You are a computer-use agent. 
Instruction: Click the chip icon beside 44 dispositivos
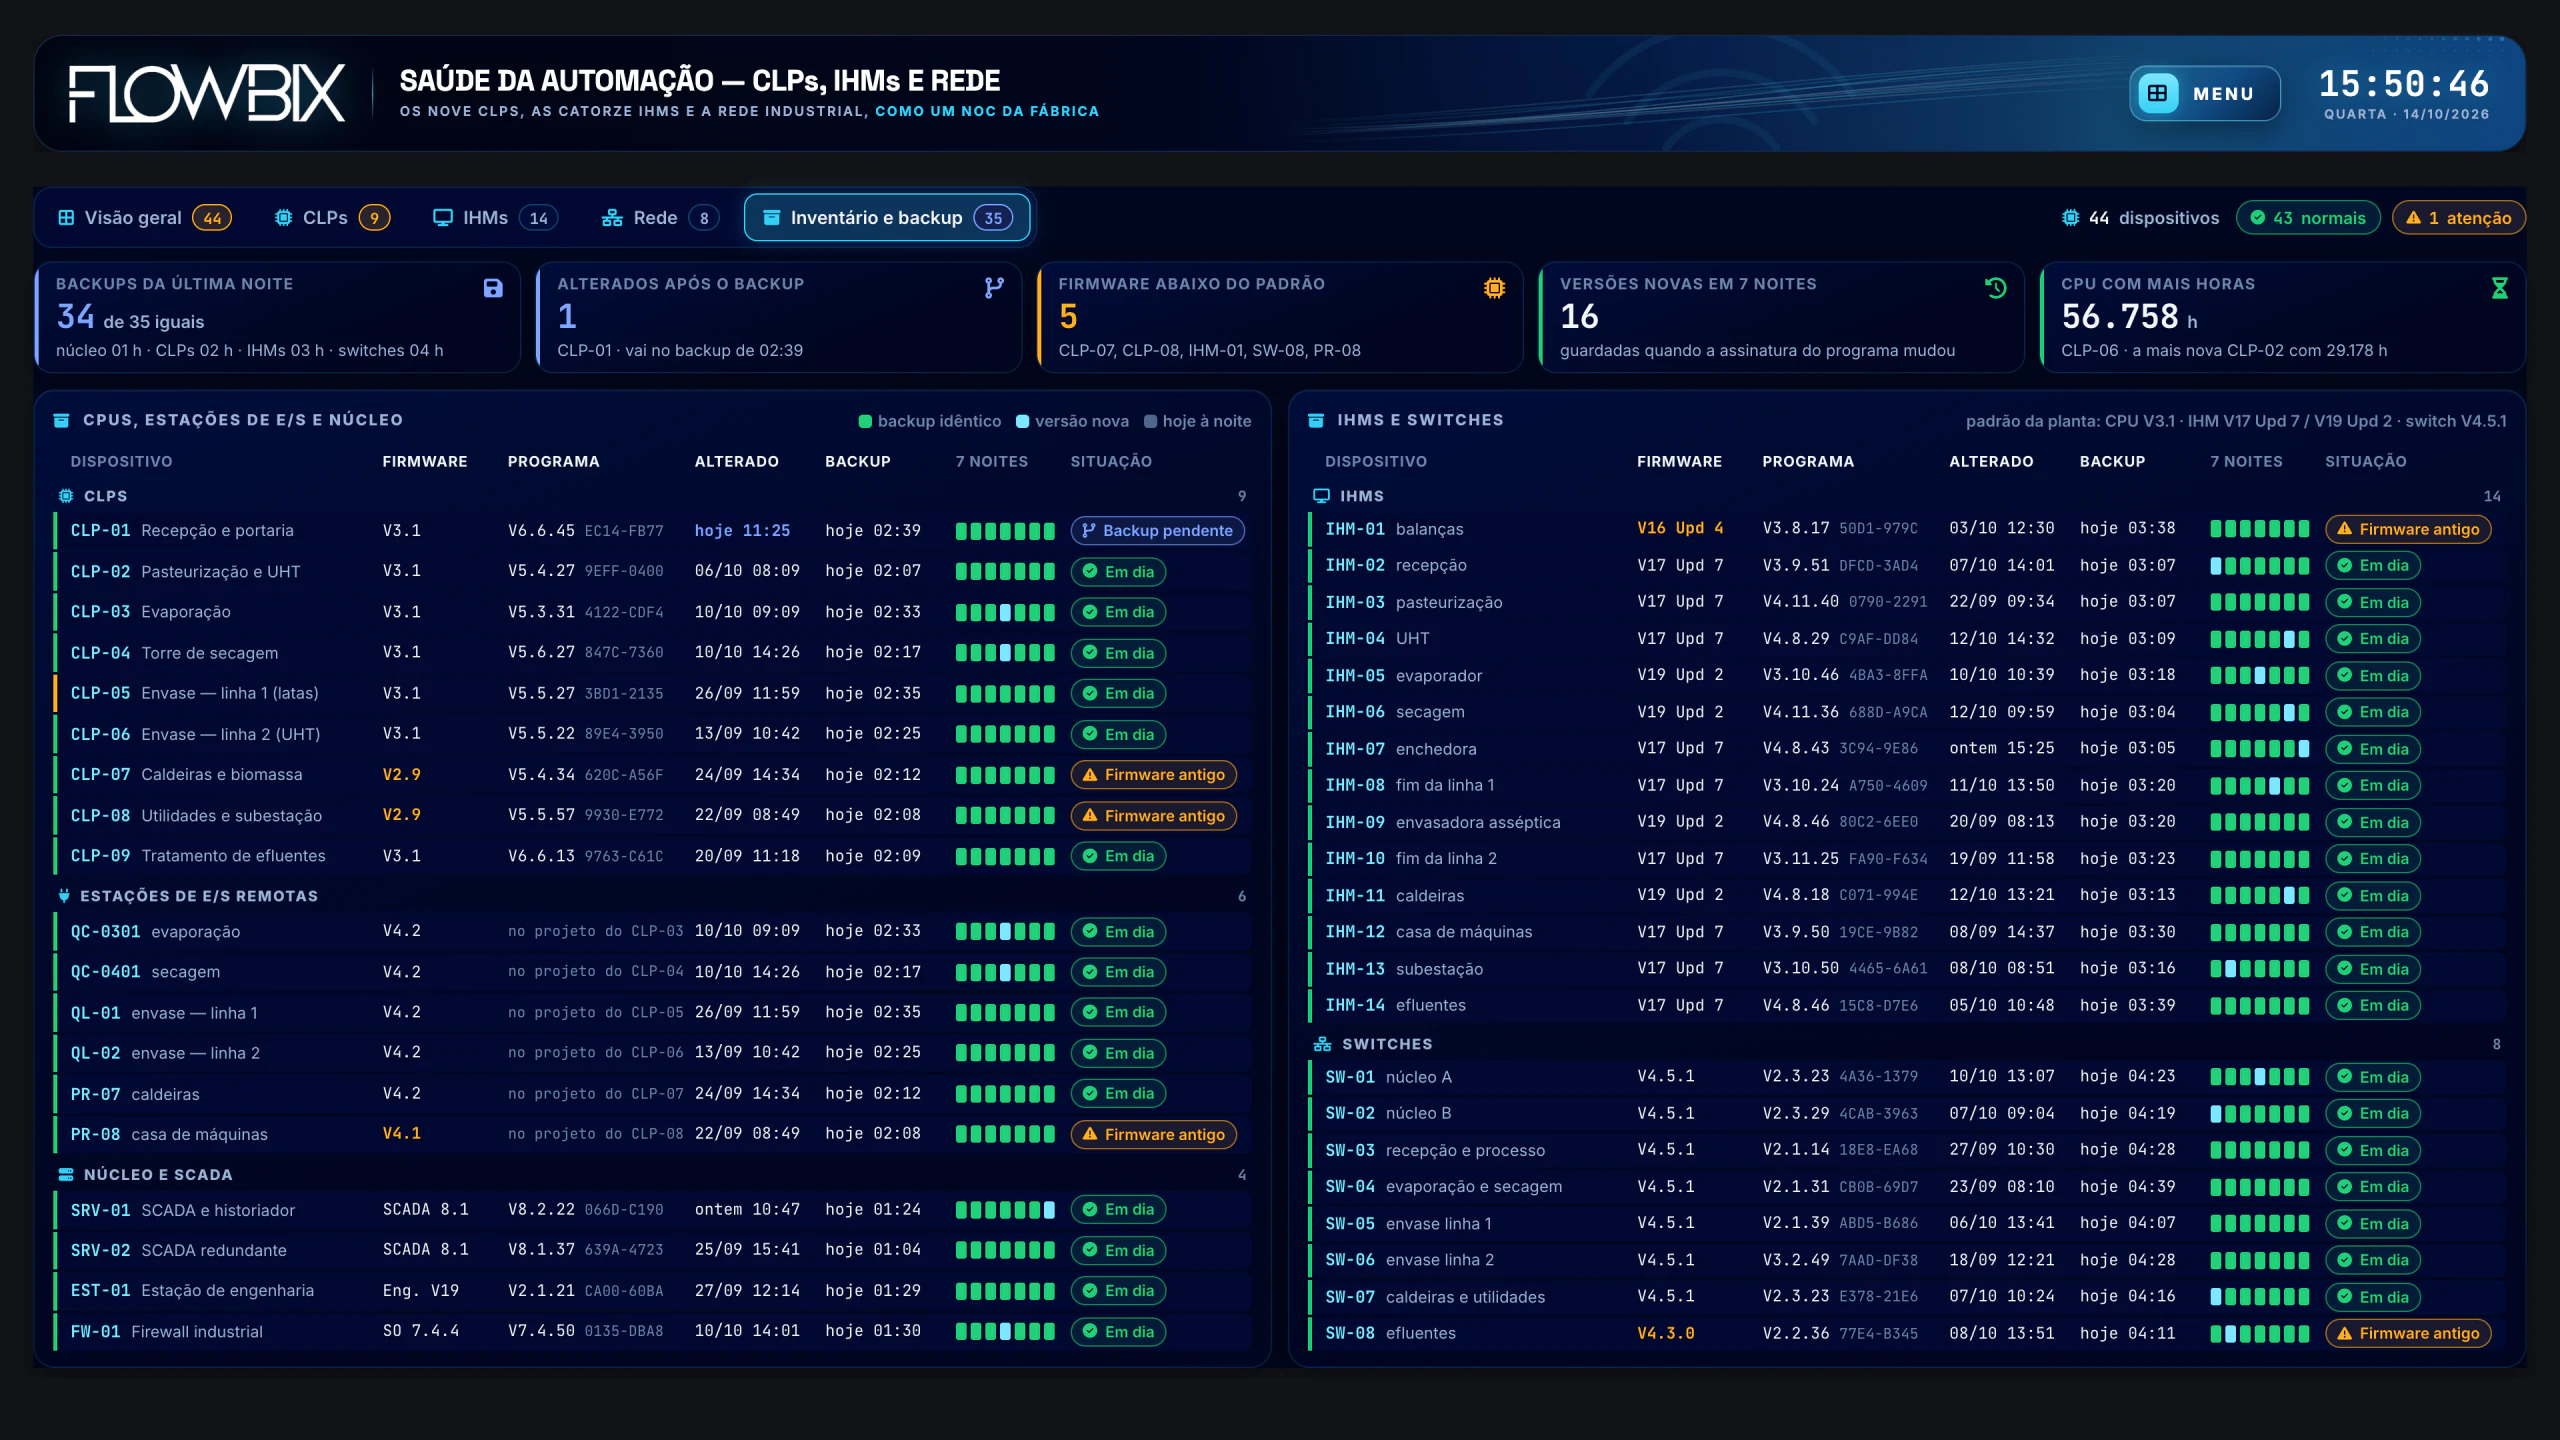click(x=2070, y=218)
